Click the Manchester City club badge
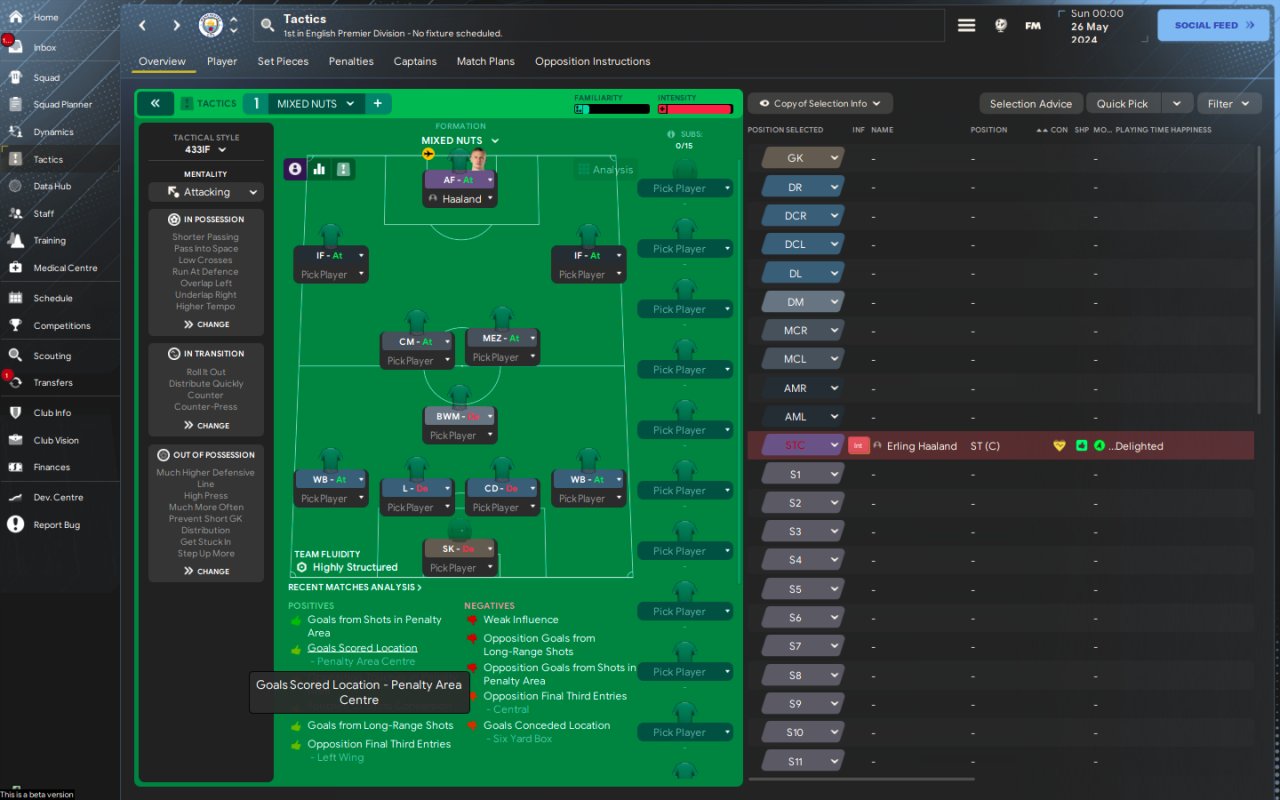Screen dimensions: 1280x800 pyautogui.click(x=211, y=25)
